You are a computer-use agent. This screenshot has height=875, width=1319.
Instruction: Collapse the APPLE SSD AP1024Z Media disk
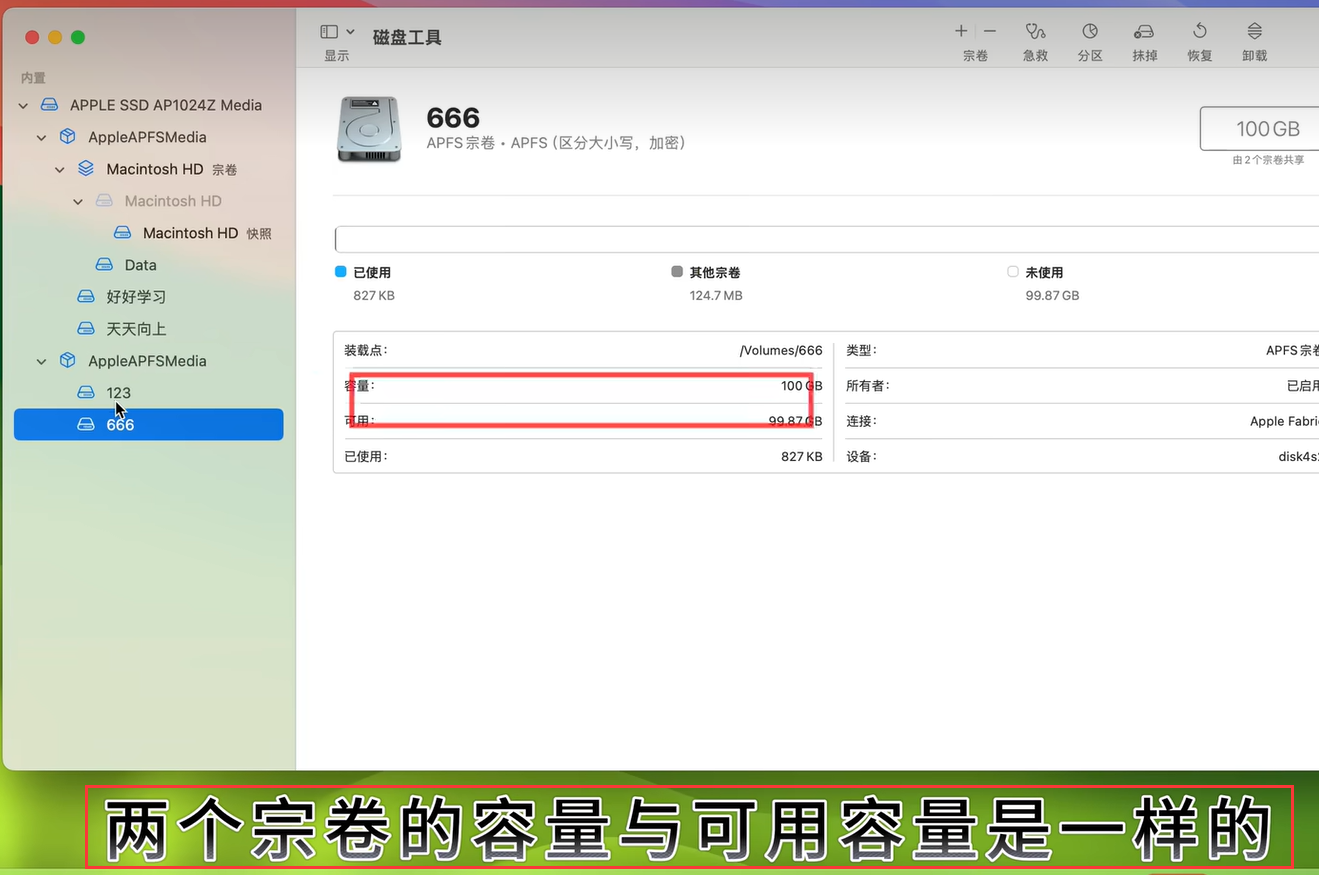click(x=23, y=105)
